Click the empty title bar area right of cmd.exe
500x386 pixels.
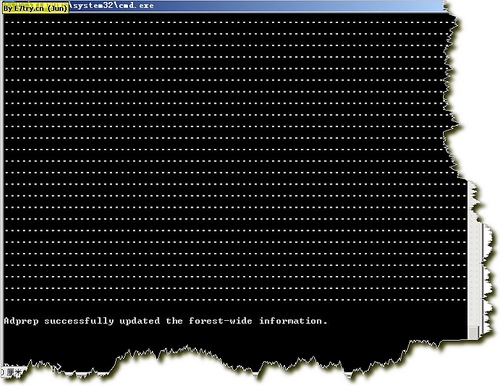coord(298,6)
